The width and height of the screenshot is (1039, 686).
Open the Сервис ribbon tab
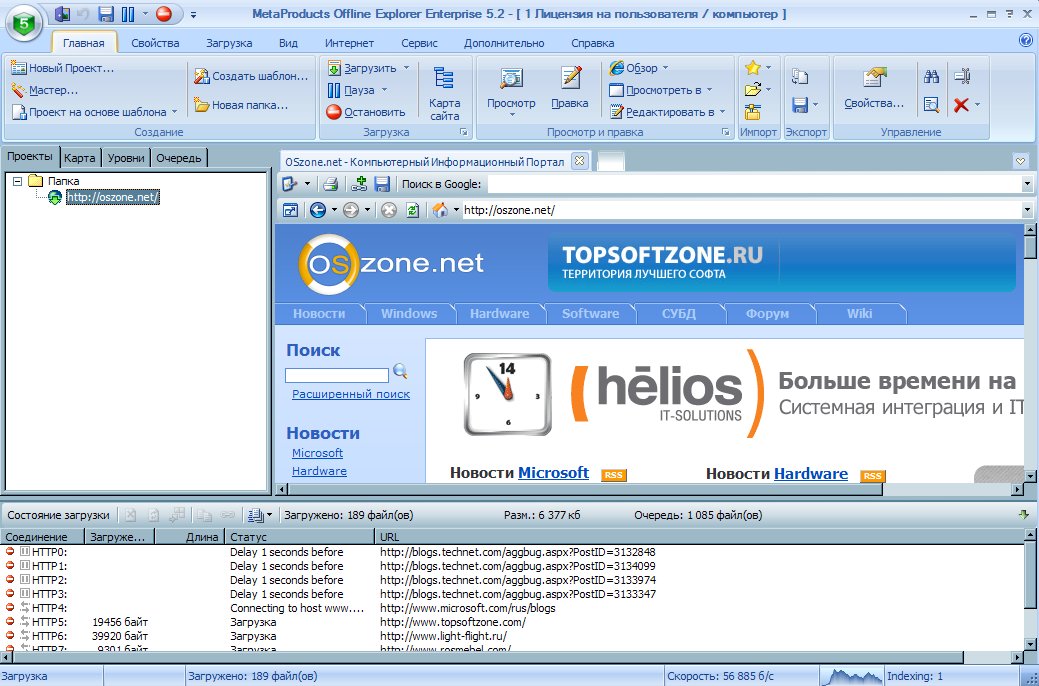click(419, 42)
